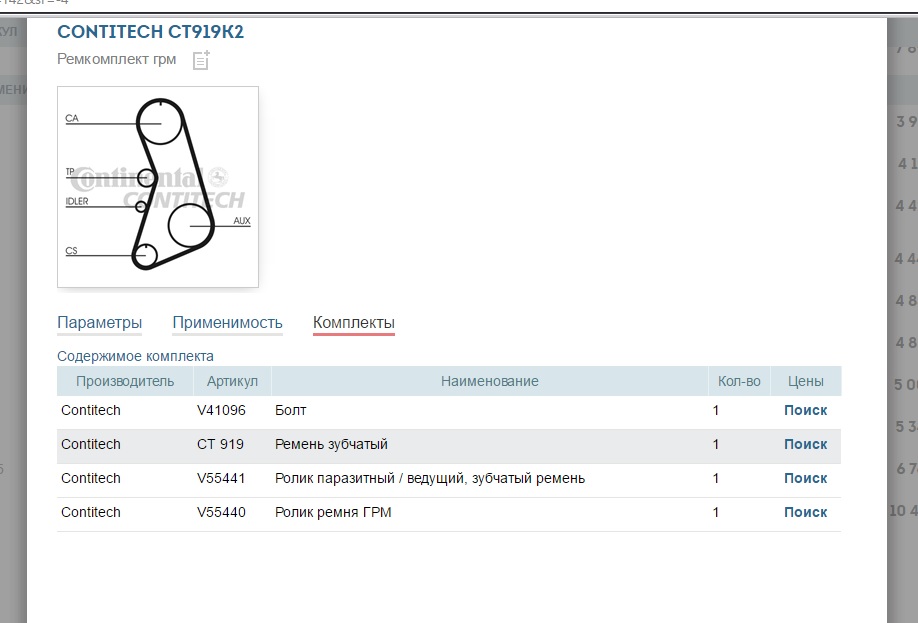Click the Наименование column header

[489, 381]
